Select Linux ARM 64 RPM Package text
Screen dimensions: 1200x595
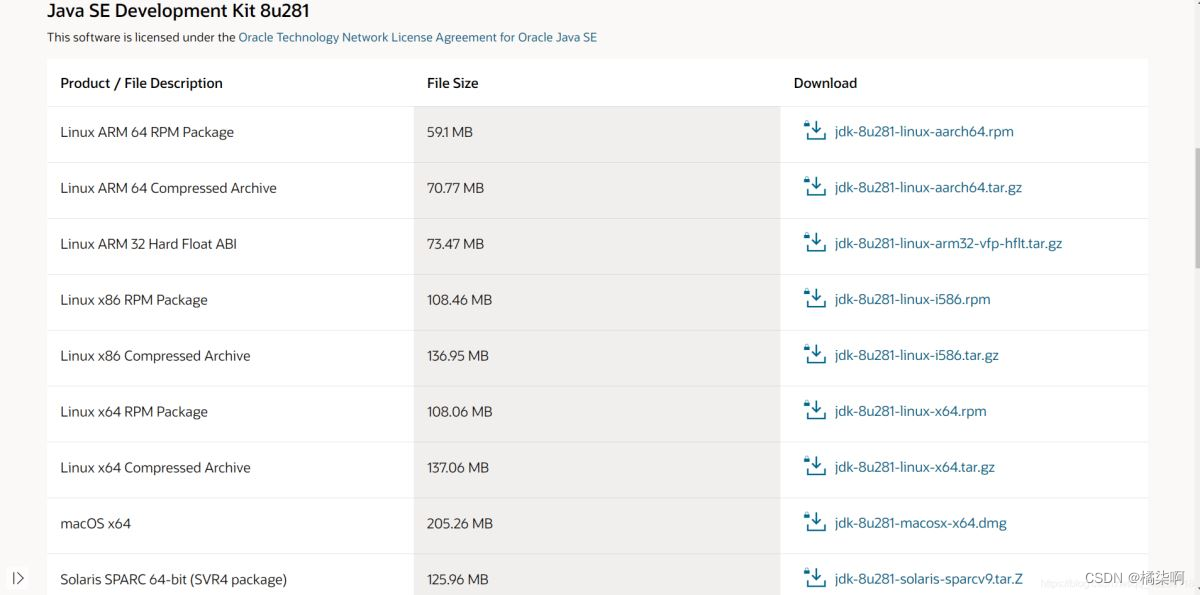[x=147, y=132]
